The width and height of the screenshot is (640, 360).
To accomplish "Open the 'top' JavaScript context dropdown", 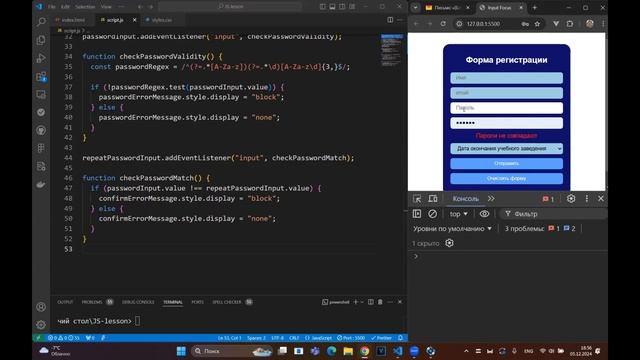I will pyautogui.click(x=458, y=214).
